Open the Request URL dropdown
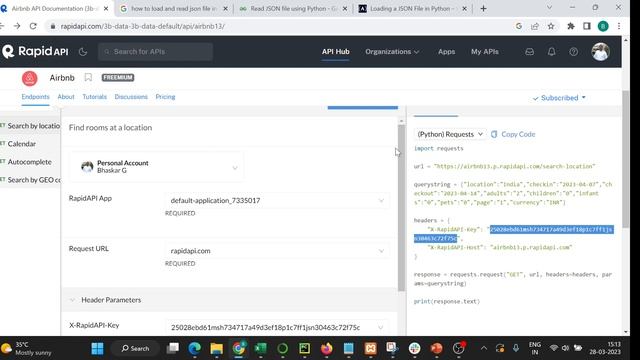 point(277,251)
